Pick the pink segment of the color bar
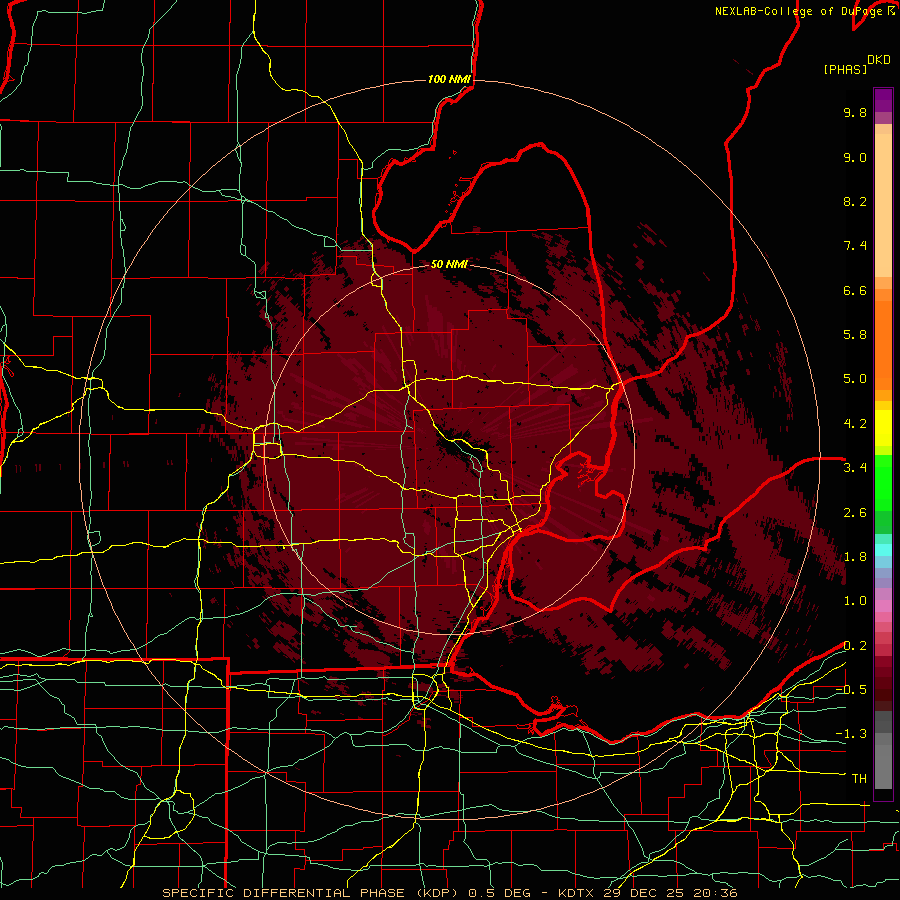The height and width of the screenshot is (900, 900). click(883, 606)
